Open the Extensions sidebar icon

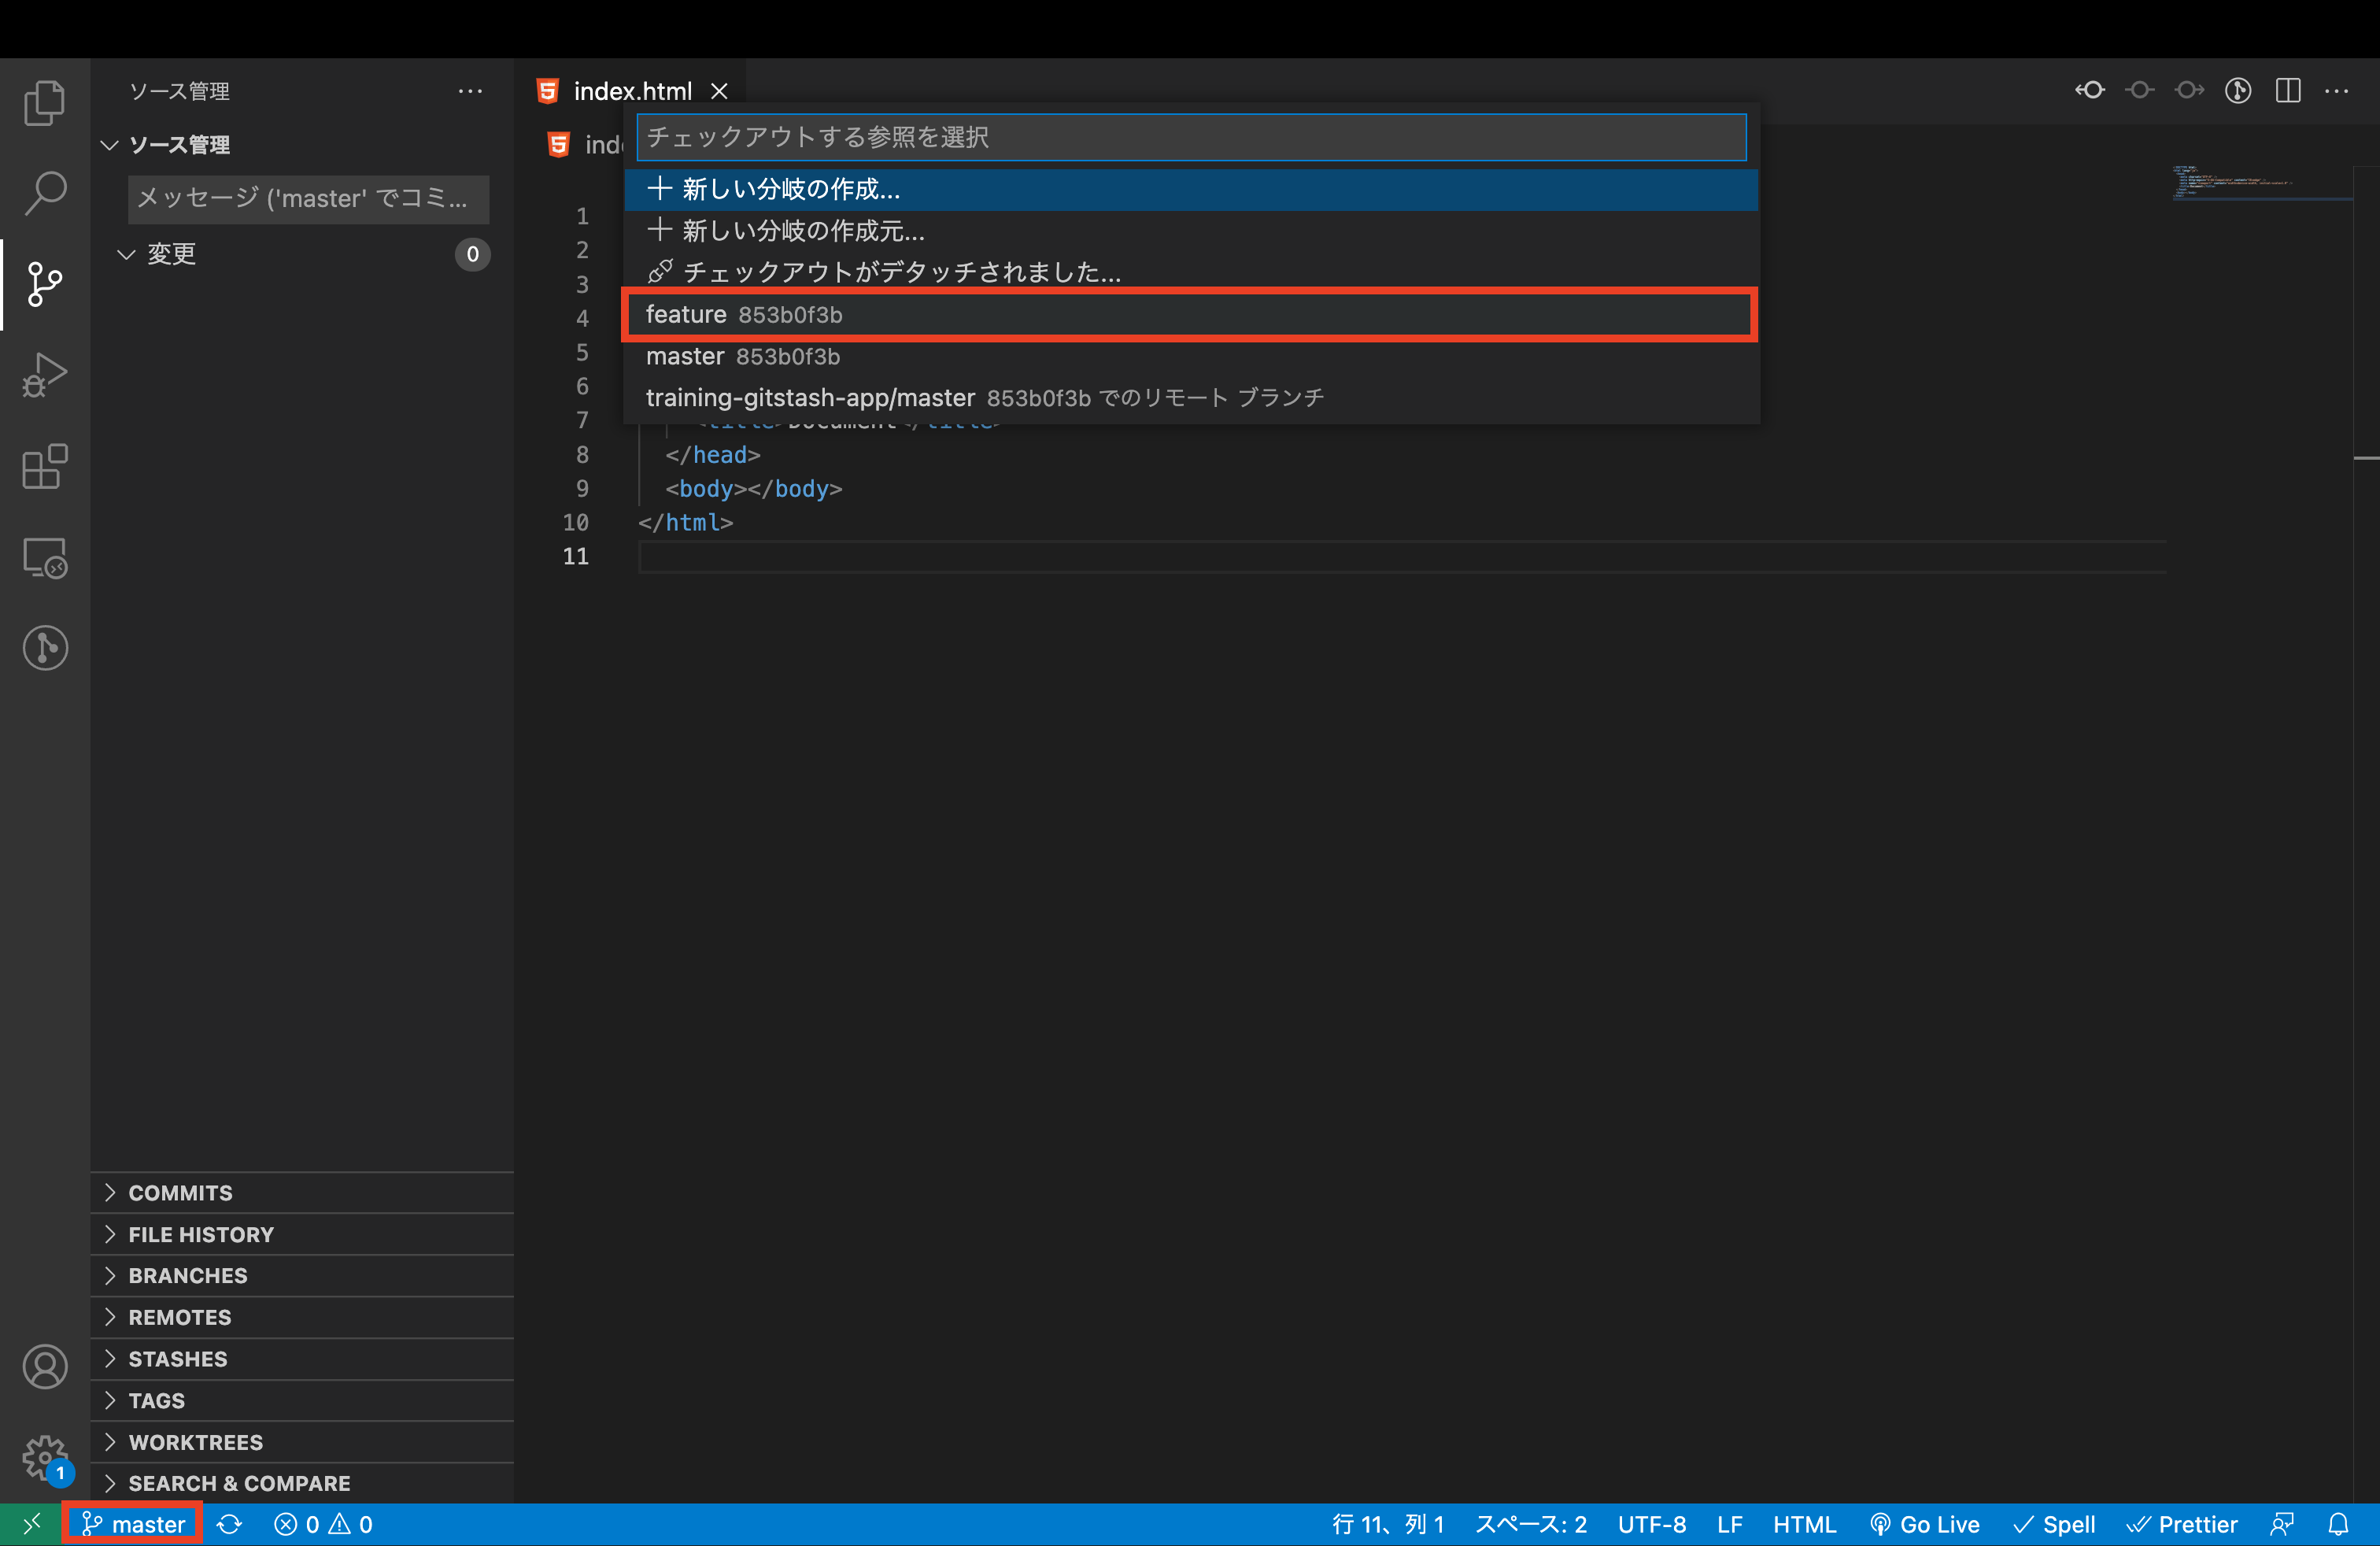pos(44,467)
